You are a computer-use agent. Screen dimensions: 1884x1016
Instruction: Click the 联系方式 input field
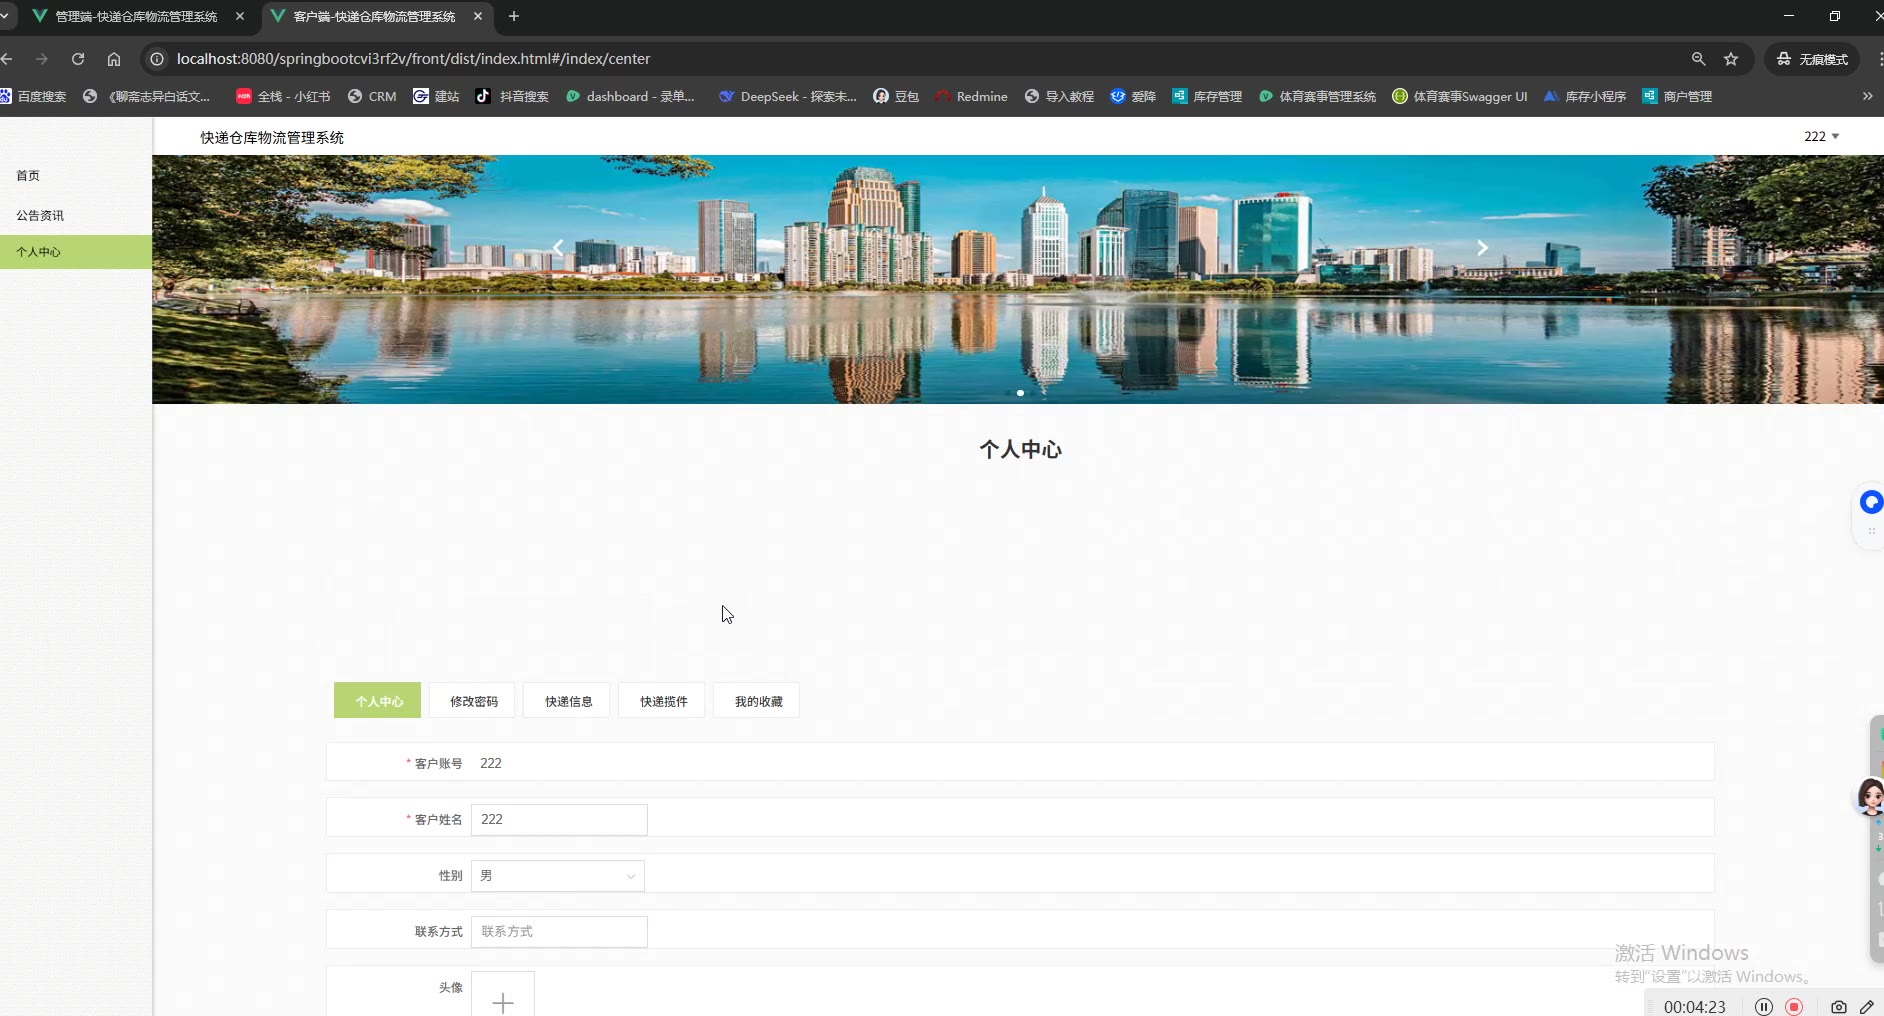pyautogui.click(x=559, y=932)
